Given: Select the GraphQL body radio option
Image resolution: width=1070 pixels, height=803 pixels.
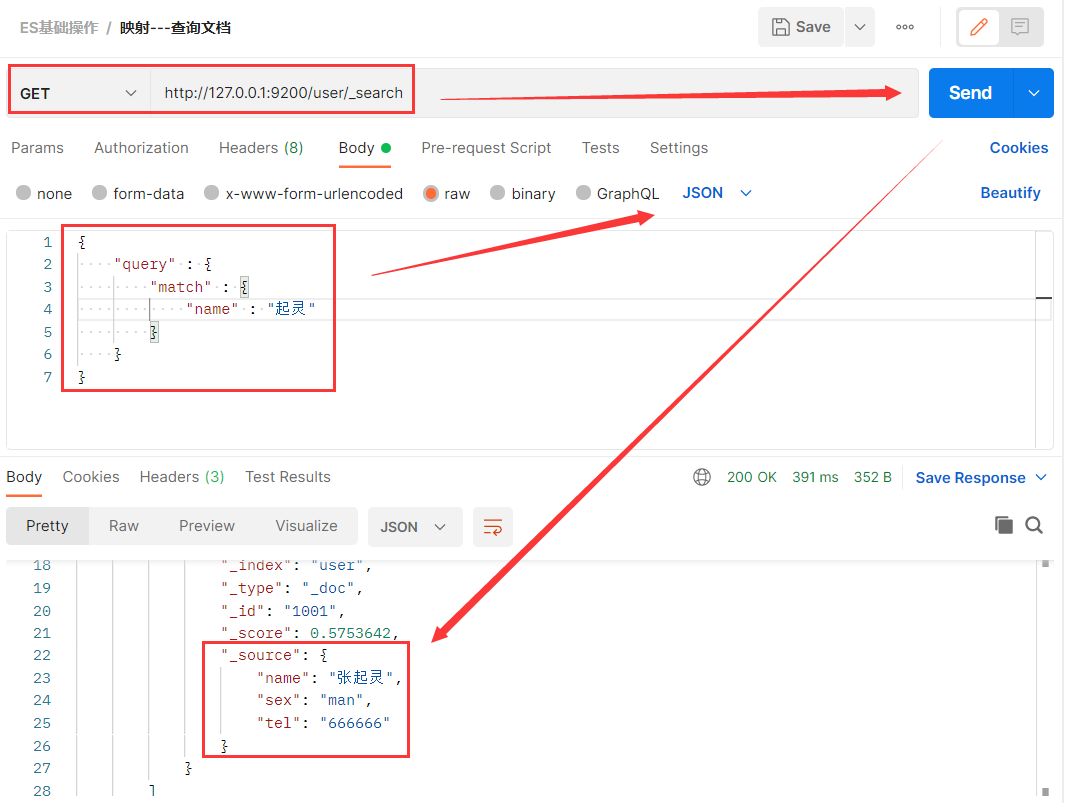Looking at the screenshot, I should coord(583,193).
